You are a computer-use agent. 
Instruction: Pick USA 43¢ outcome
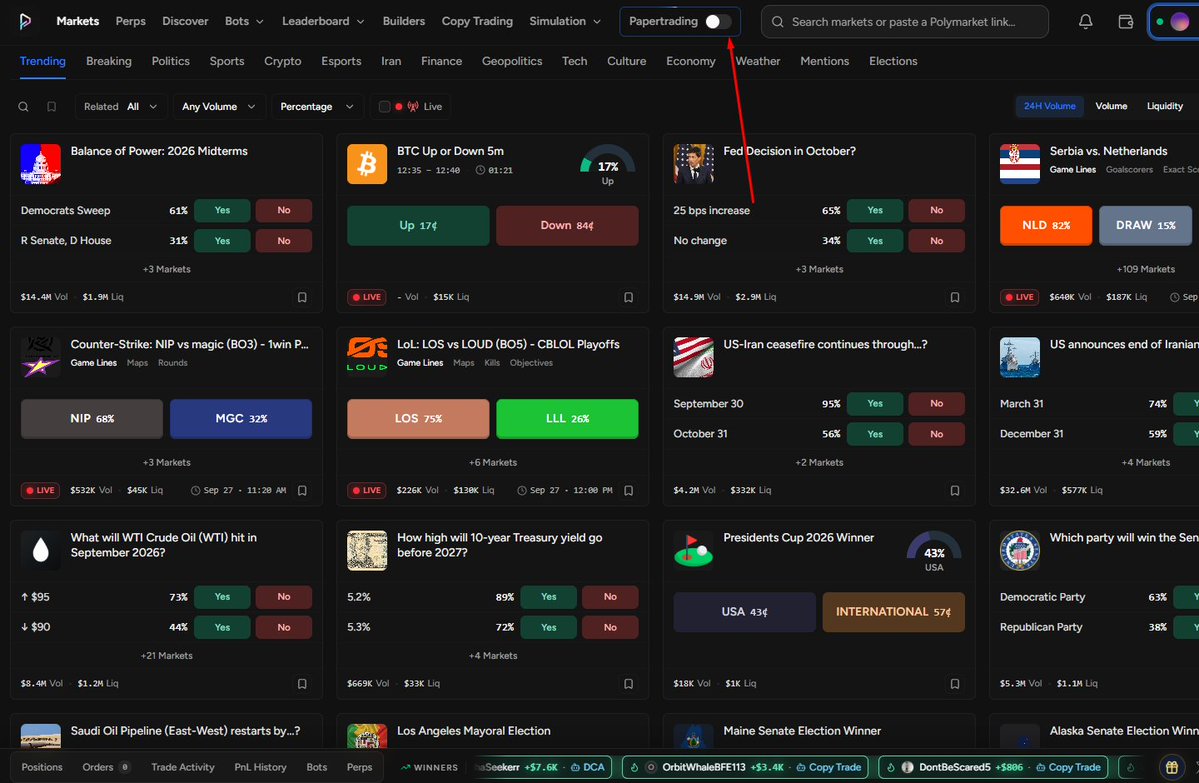745,612
